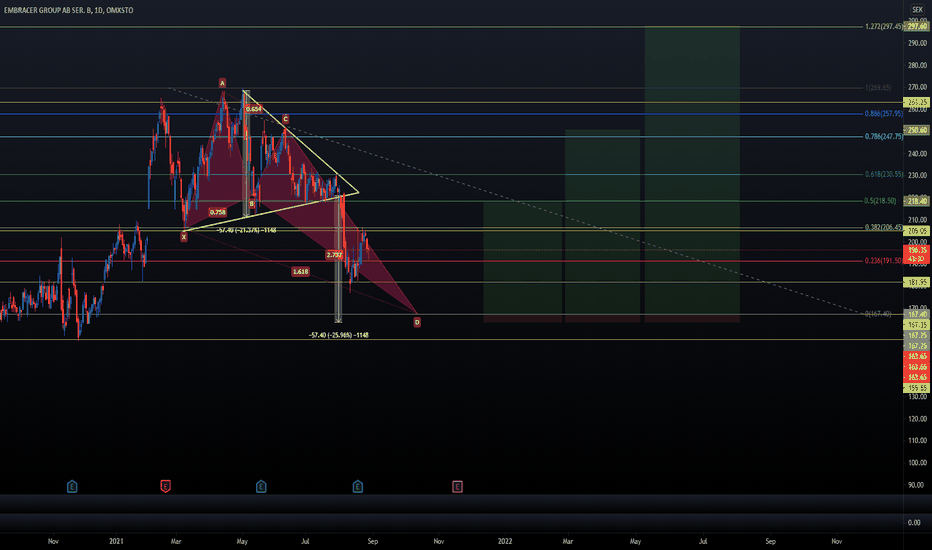Click the 0.00 value on lower pane axis
Viewport: 932px width, 550px height.
tap(914, 522)
